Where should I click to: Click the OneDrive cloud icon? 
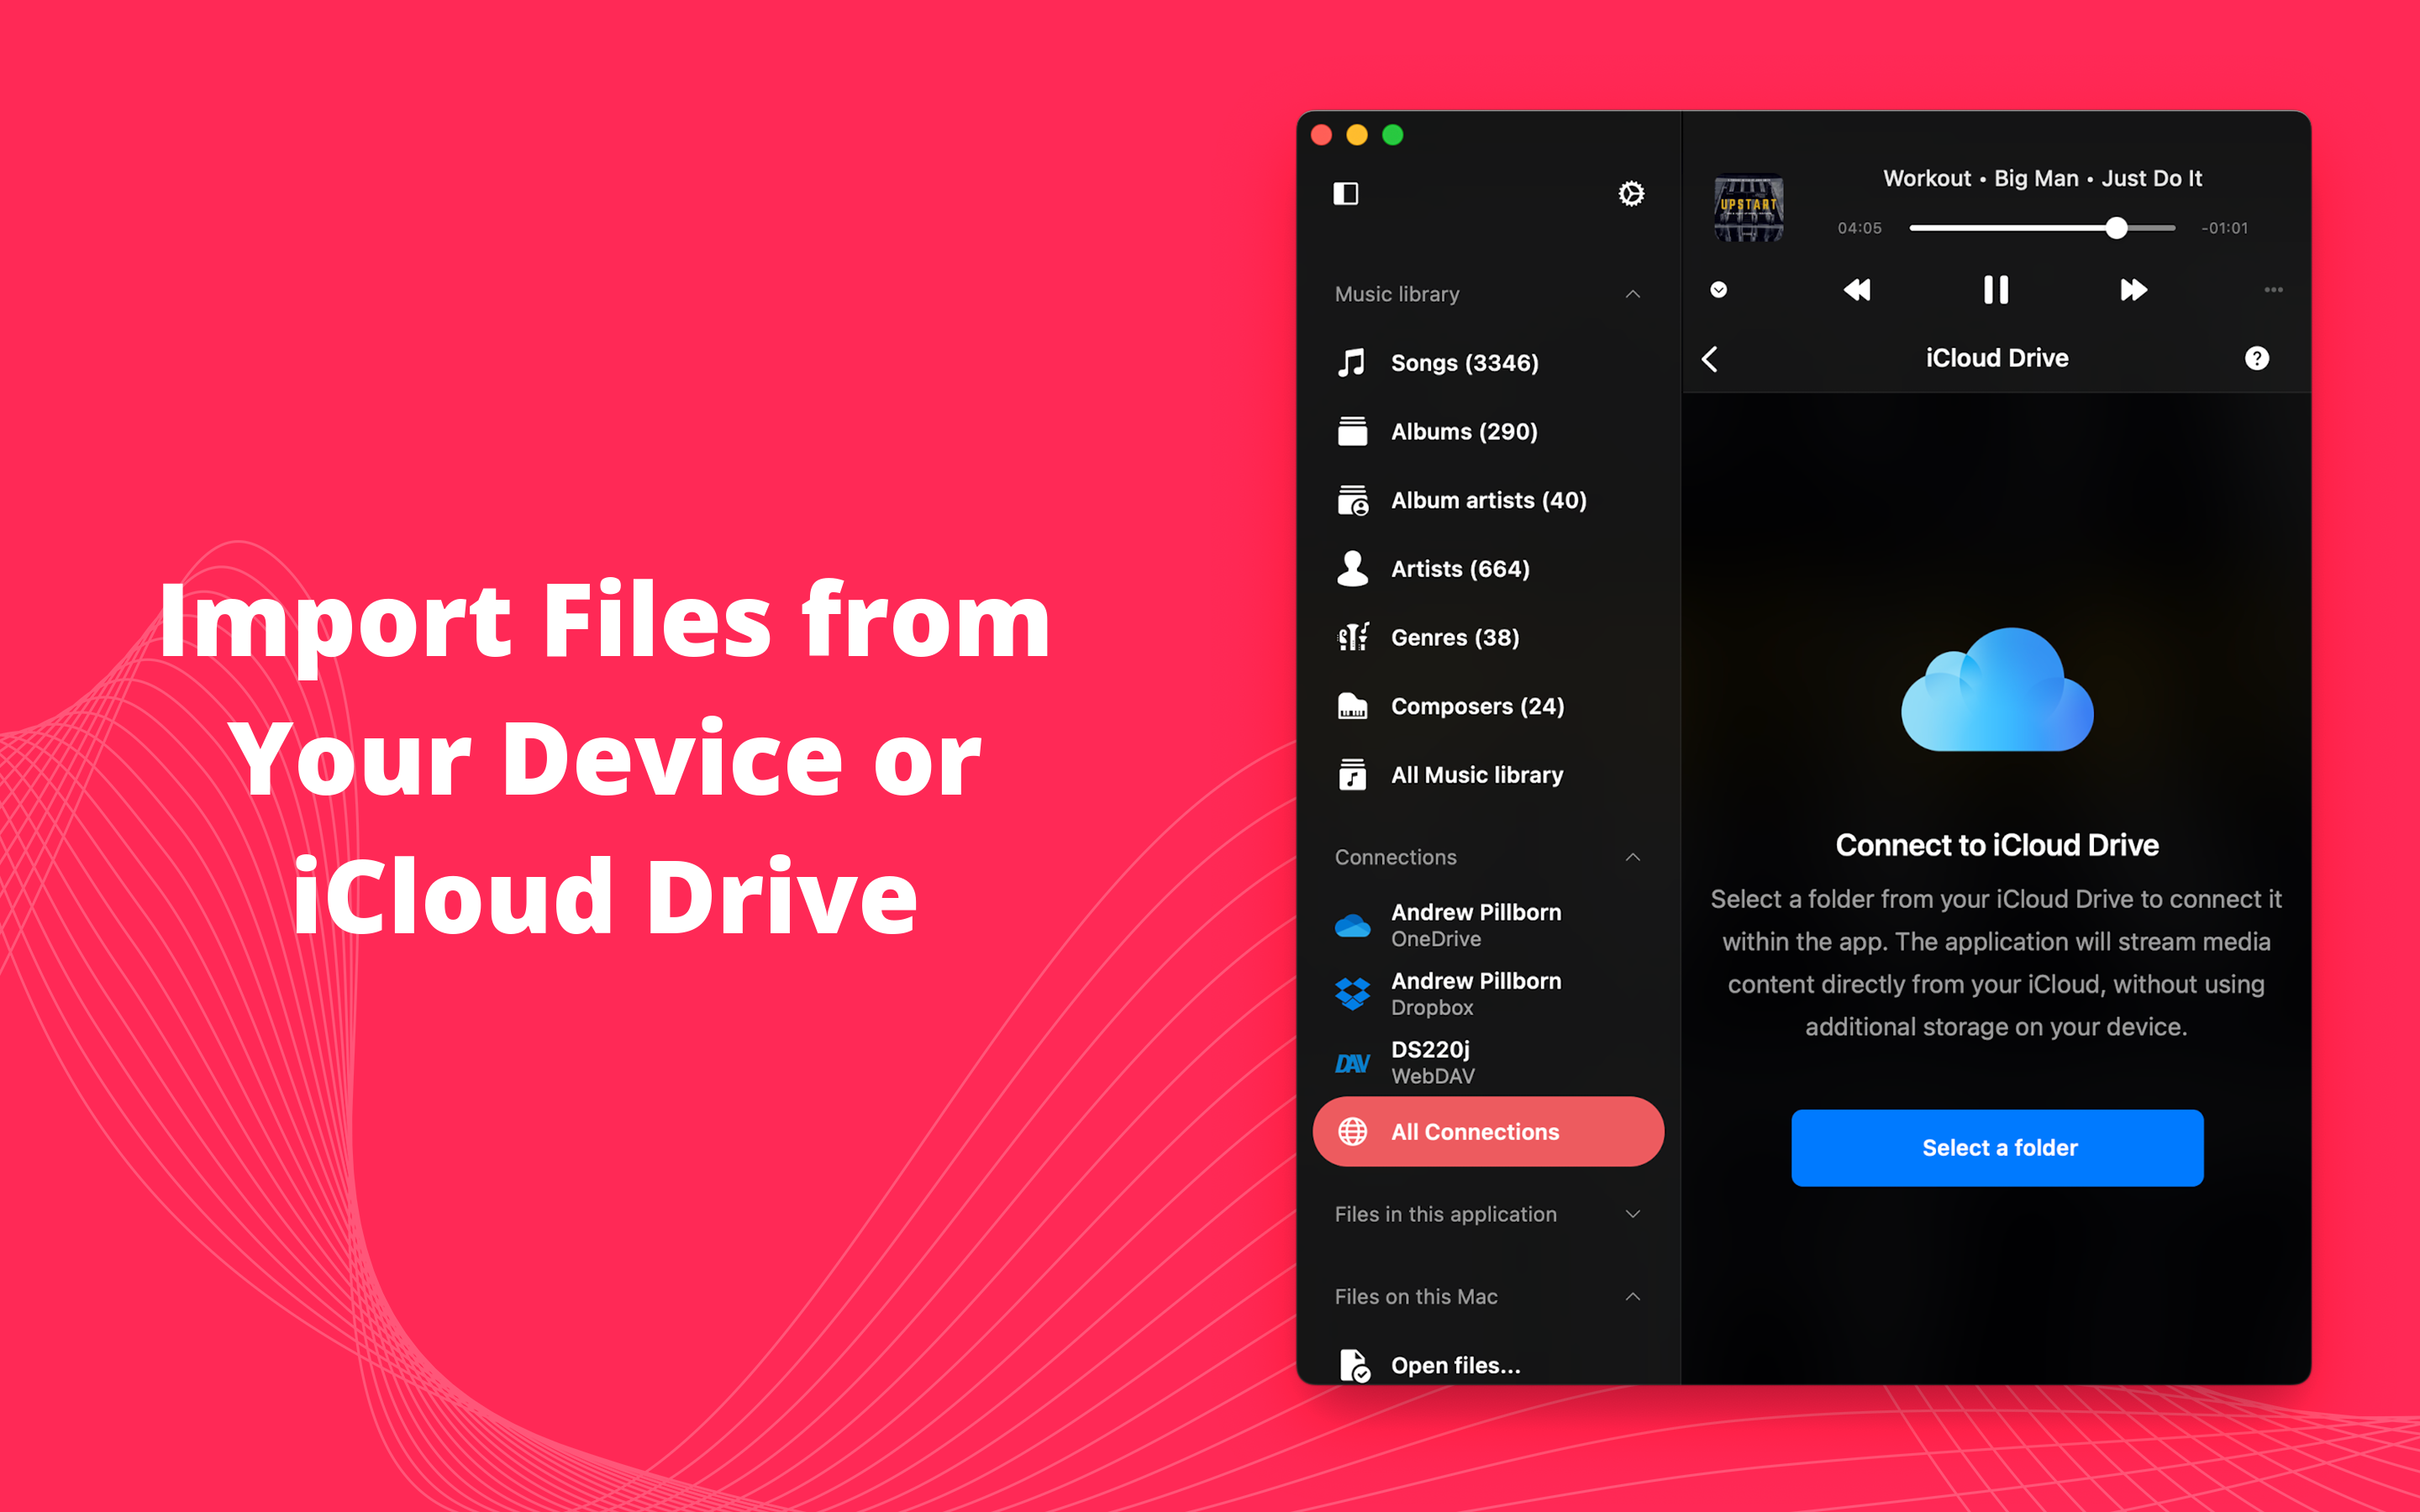click(x=1352, y=926)
